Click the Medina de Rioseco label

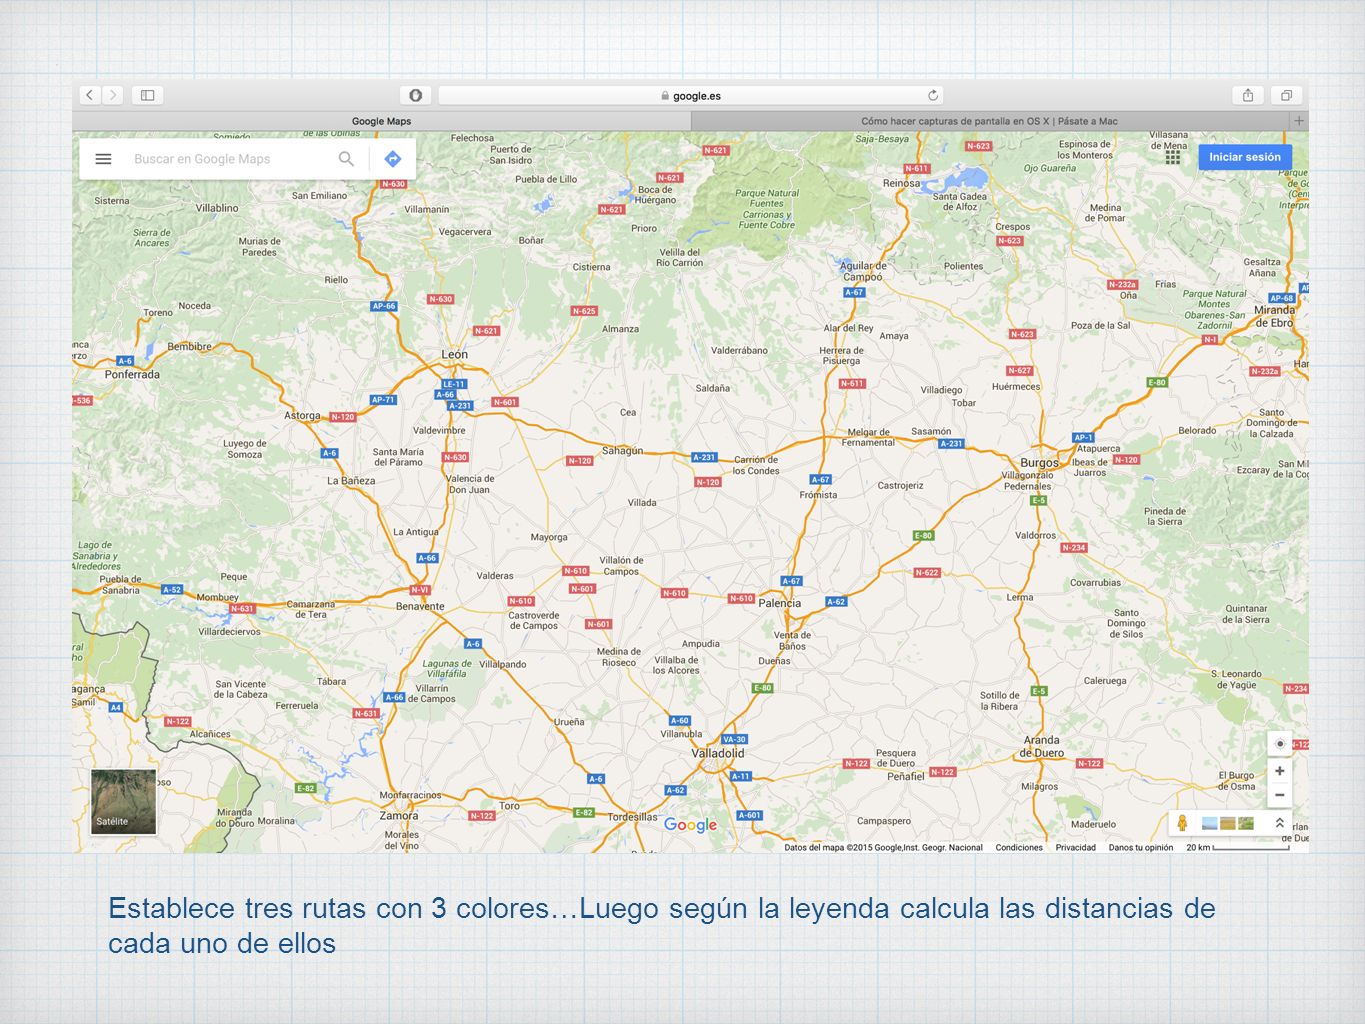point(618,657)
